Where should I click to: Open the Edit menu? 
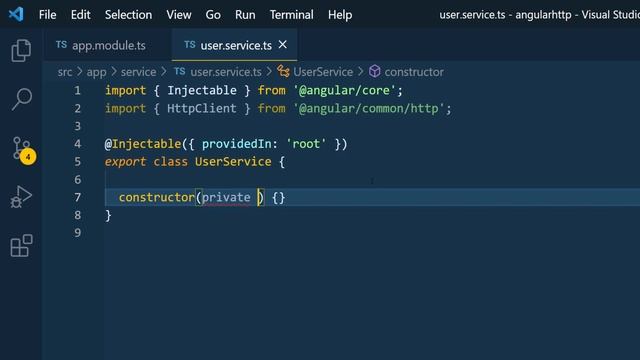click(x=80, y=15)
